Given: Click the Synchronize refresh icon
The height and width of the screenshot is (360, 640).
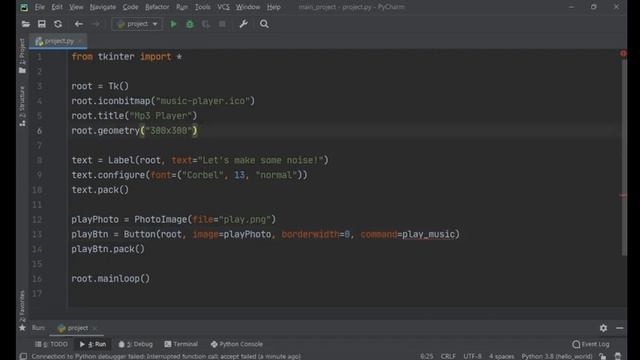Looking at the screenshot, I should click(x=58, y=24).
